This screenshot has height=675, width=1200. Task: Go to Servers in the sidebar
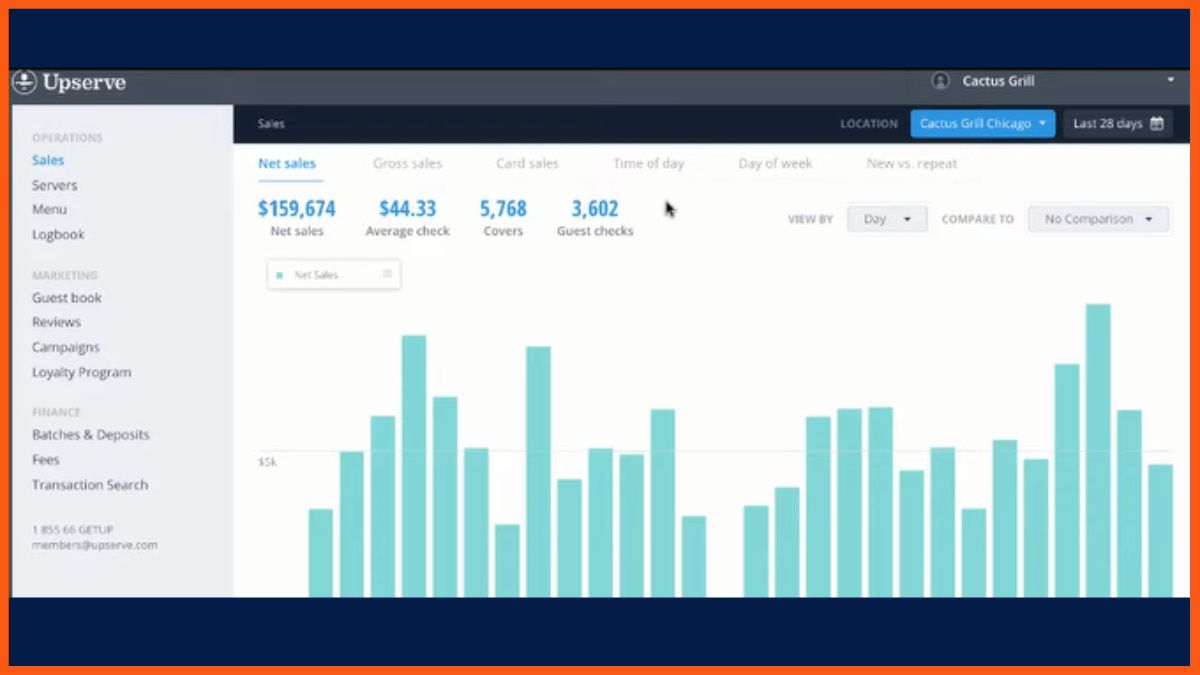pos(54,185)
